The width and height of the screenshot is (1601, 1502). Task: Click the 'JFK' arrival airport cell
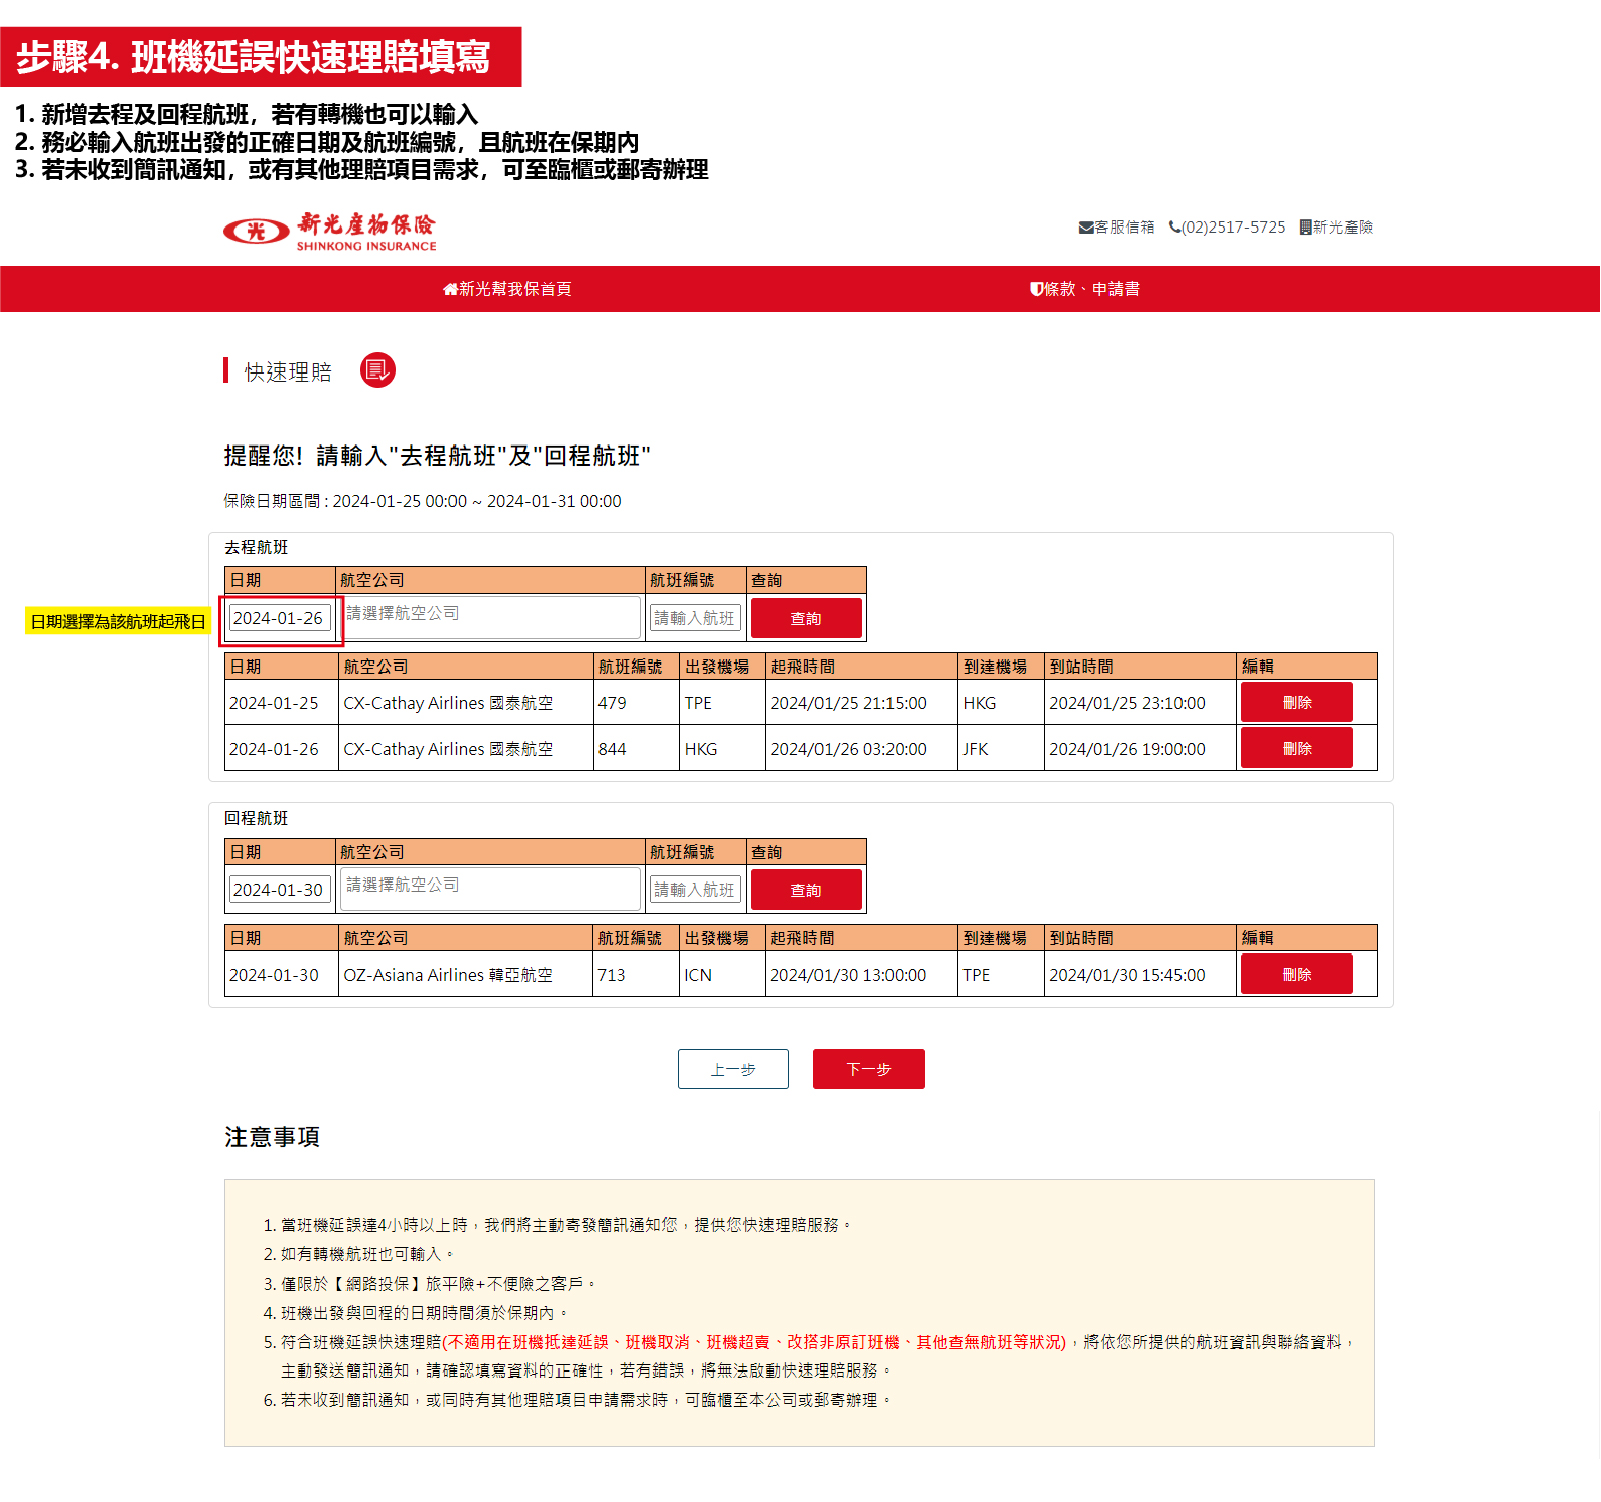[1001, 749]
